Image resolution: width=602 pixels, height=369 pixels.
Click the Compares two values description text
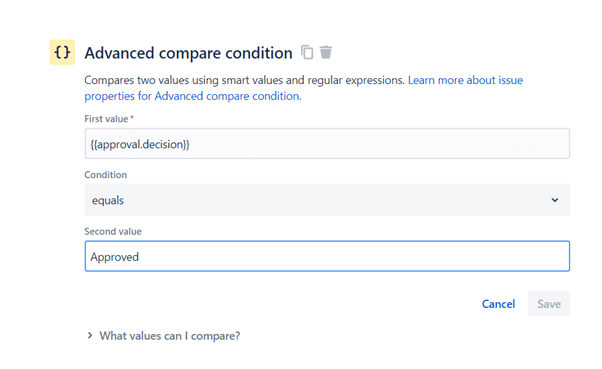tap(245, 80)
